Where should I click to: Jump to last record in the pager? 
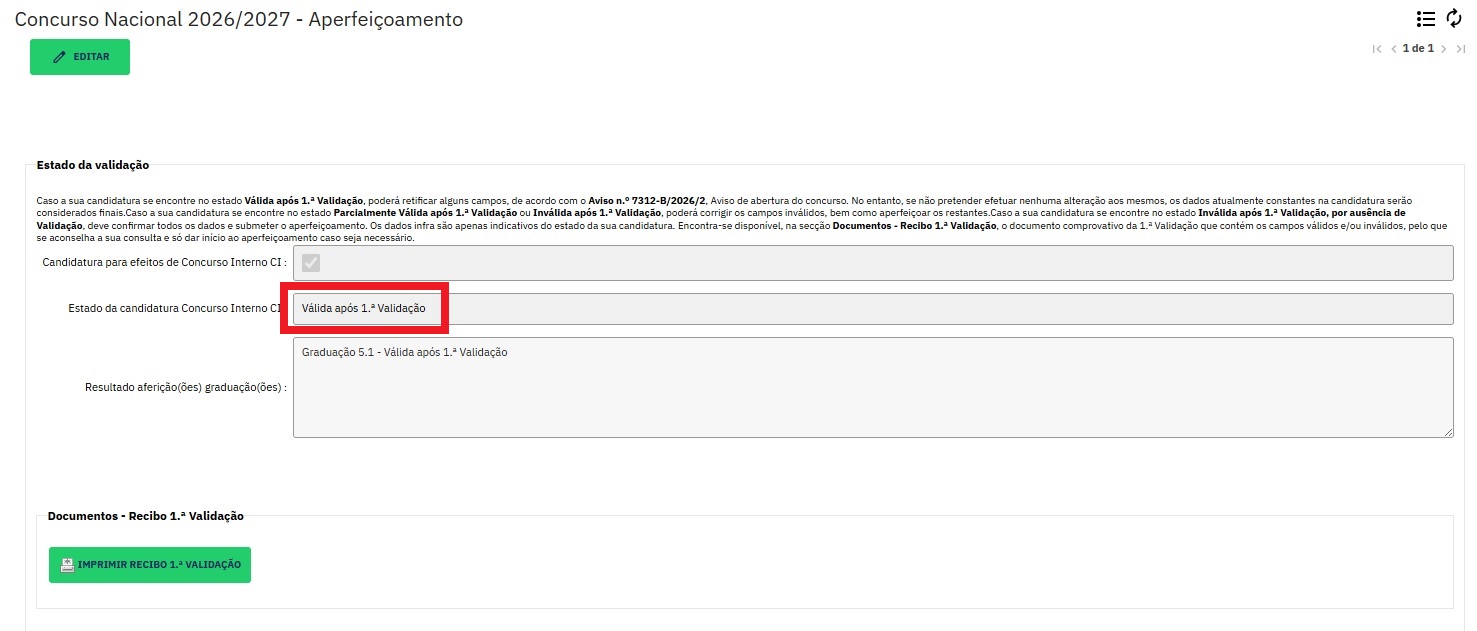click(1460, 49)
